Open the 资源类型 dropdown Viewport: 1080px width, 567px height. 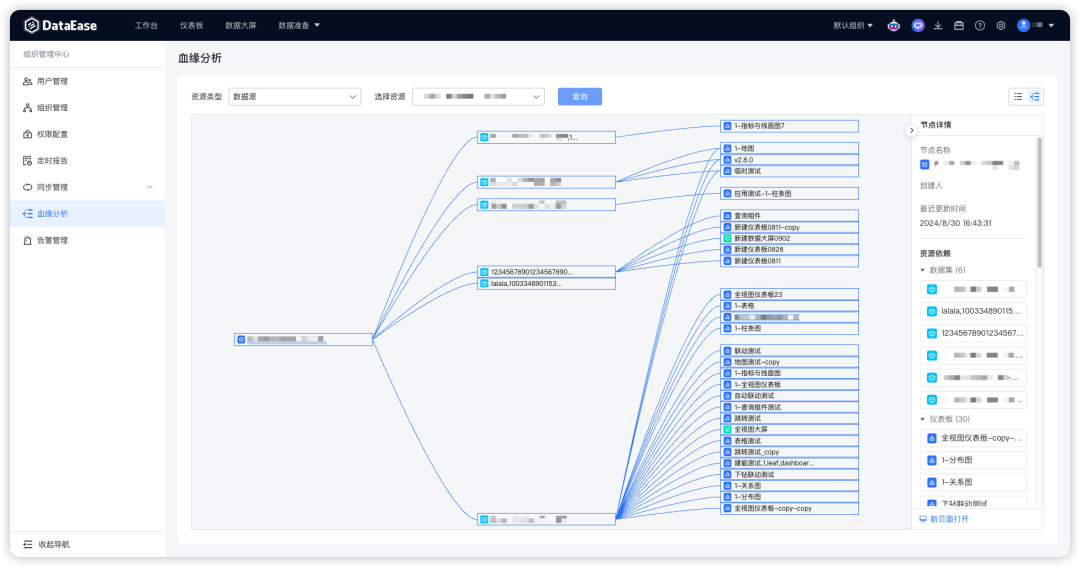[295, 96]
